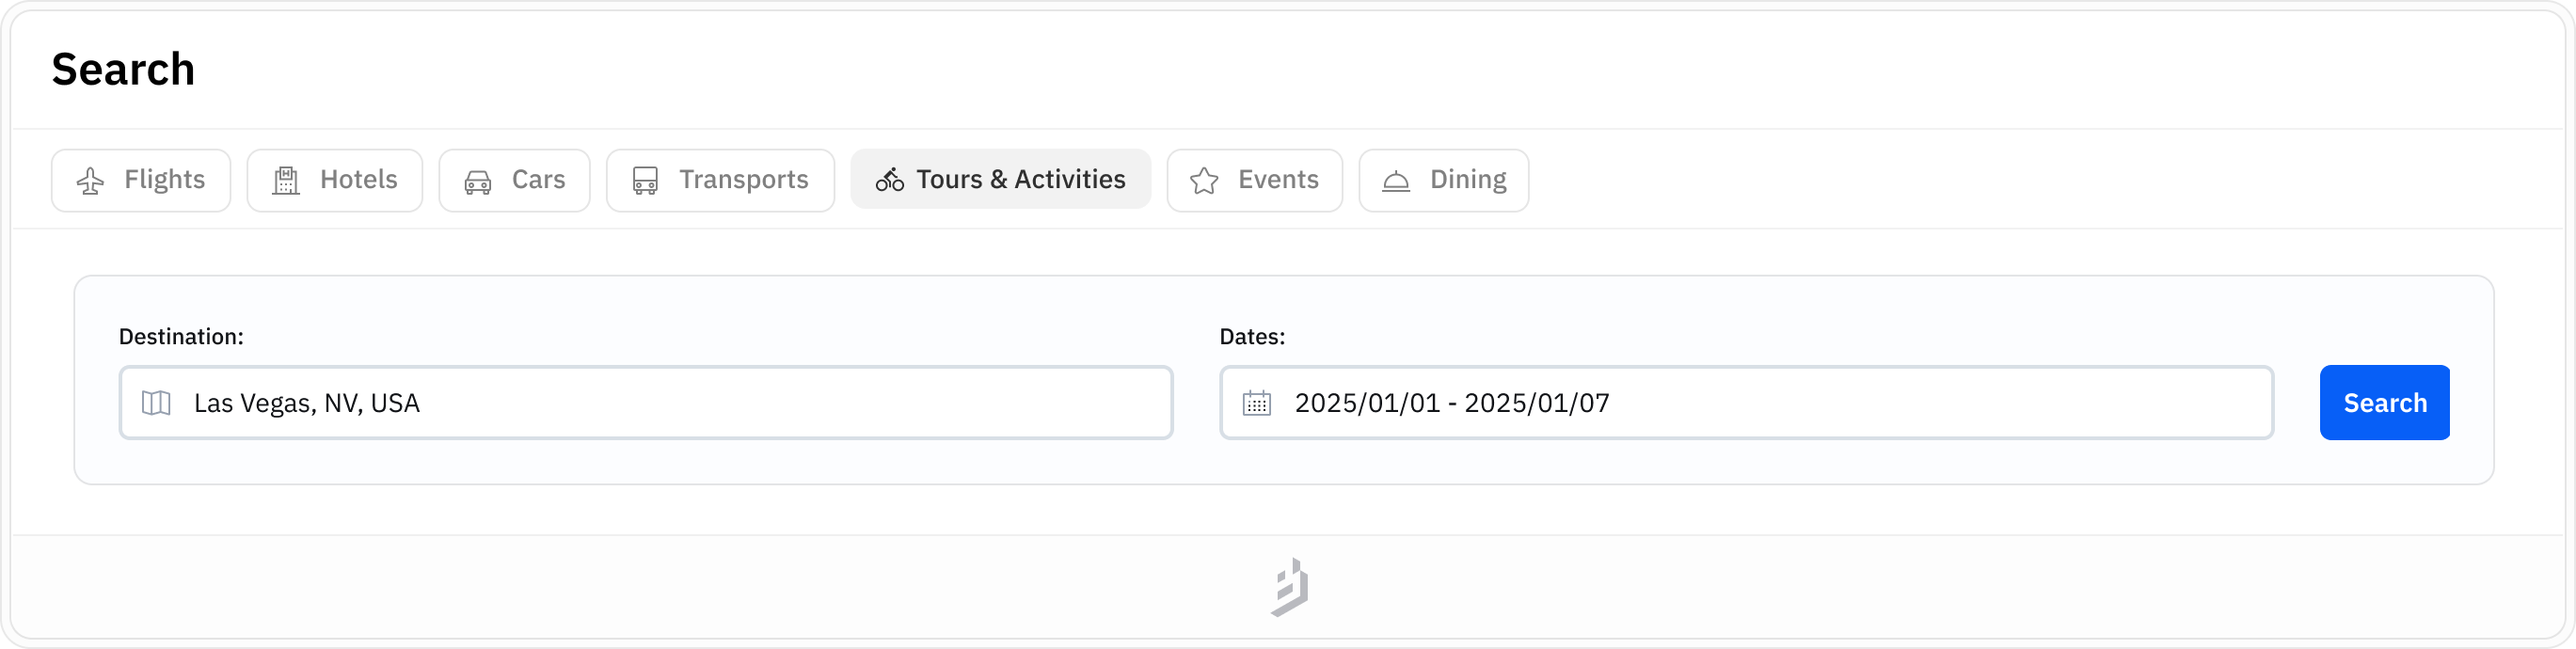Screen dimensions: 2576x649
Task: Click the bicycle icon on Tours & Activities
Action: point(889,180)
